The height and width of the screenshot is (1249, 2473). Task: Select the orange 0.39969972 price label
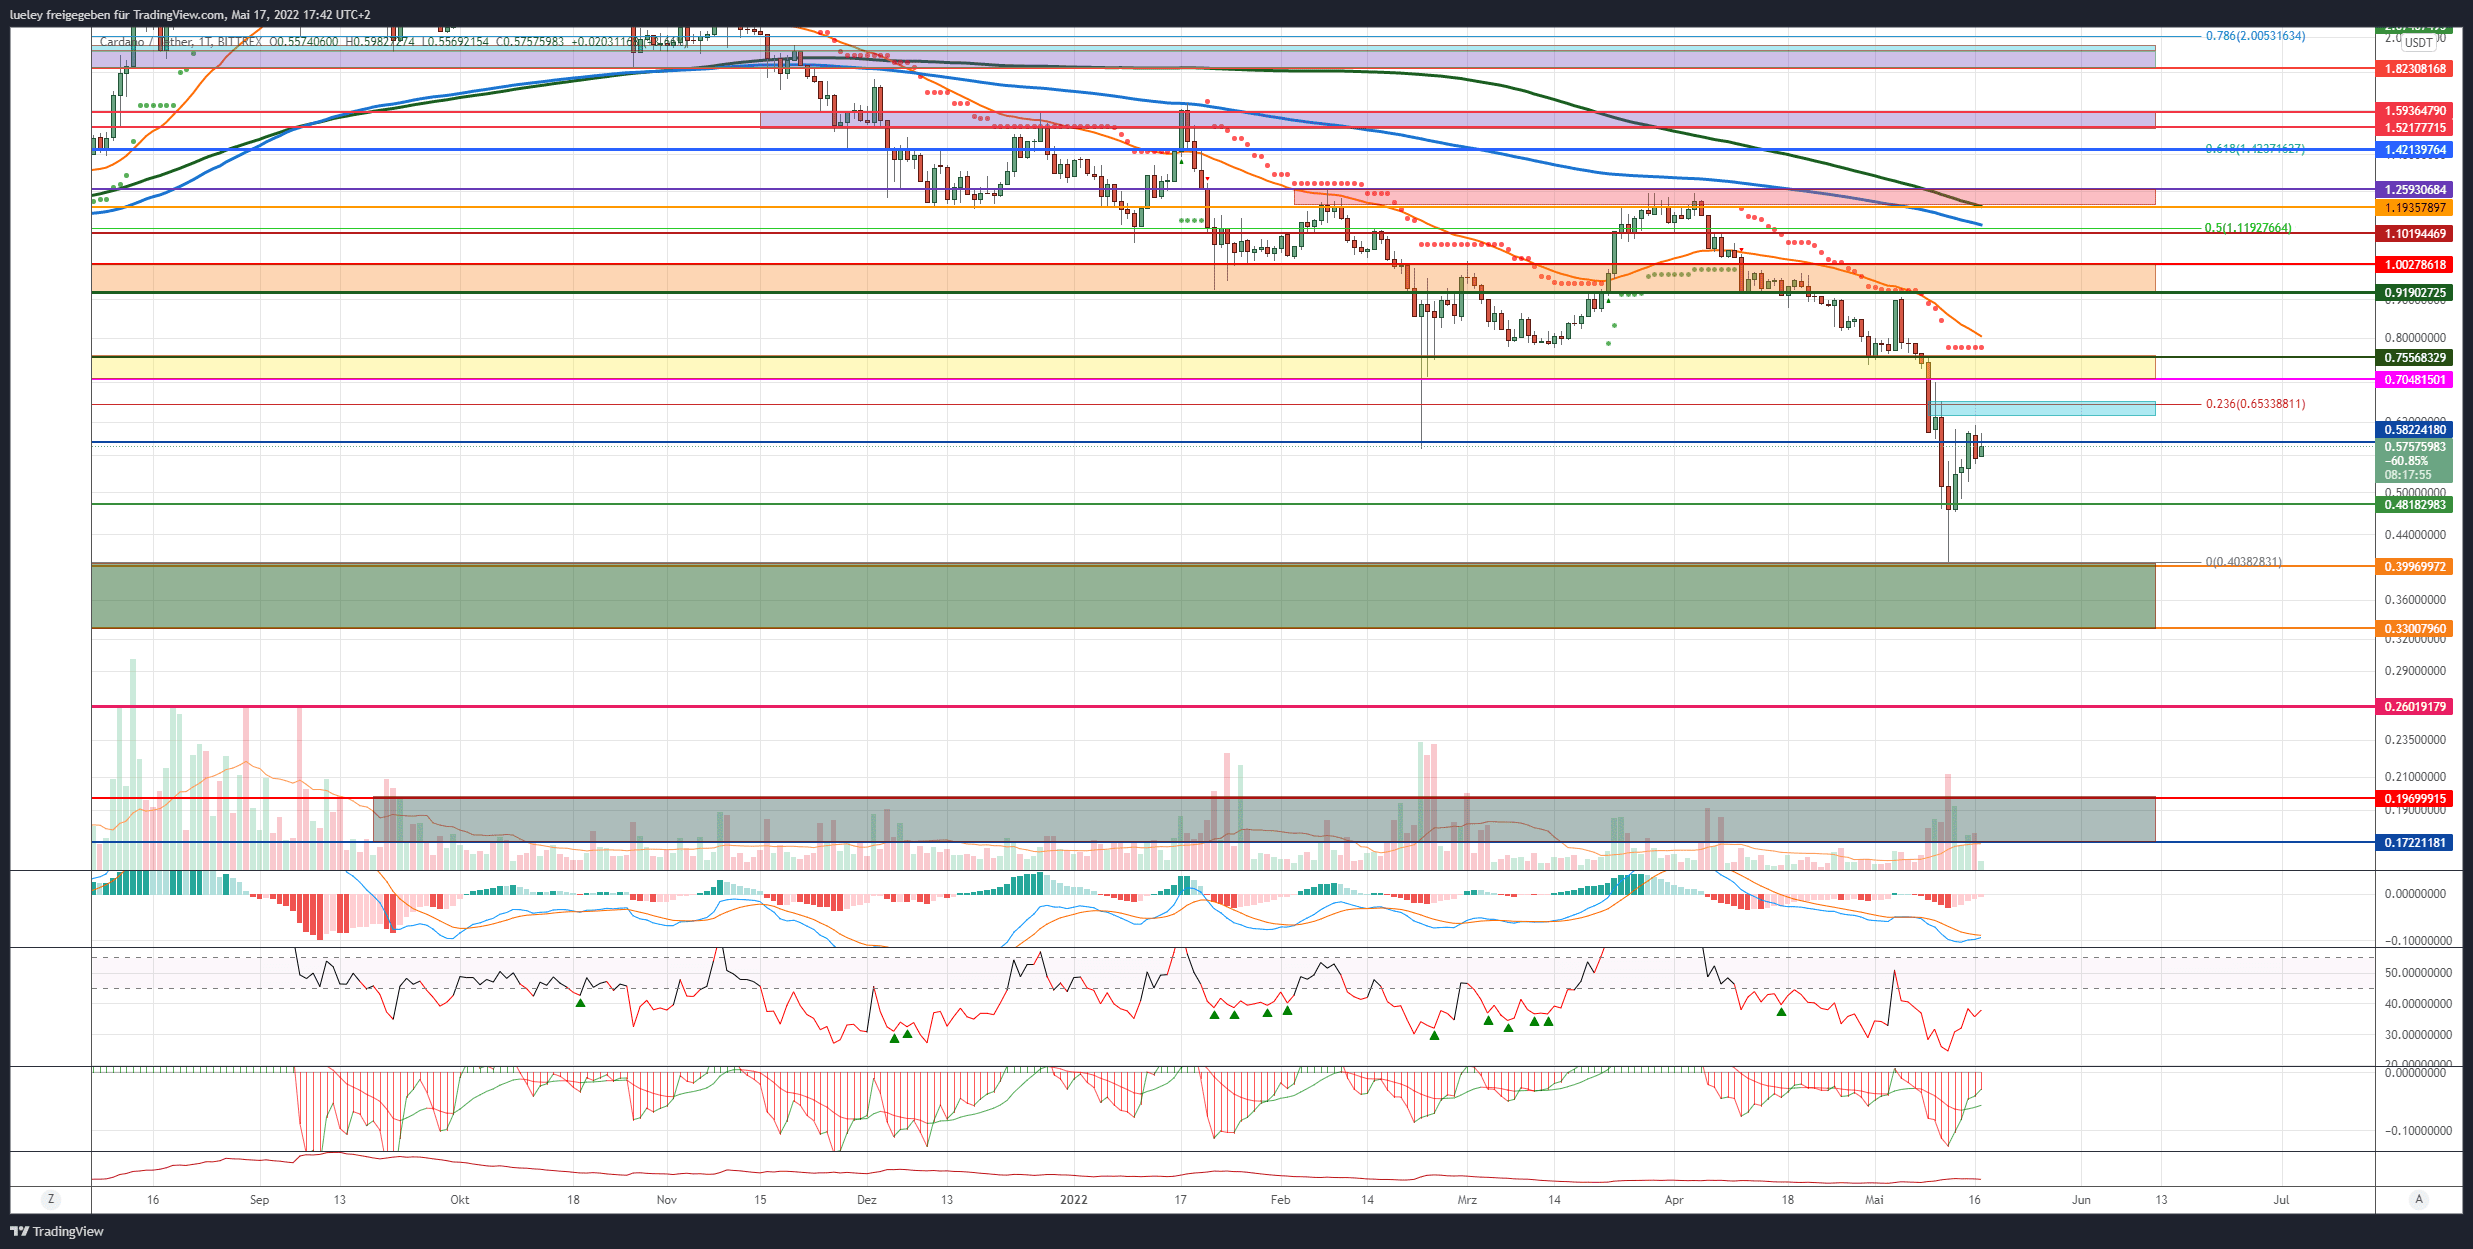[2413, 567]
